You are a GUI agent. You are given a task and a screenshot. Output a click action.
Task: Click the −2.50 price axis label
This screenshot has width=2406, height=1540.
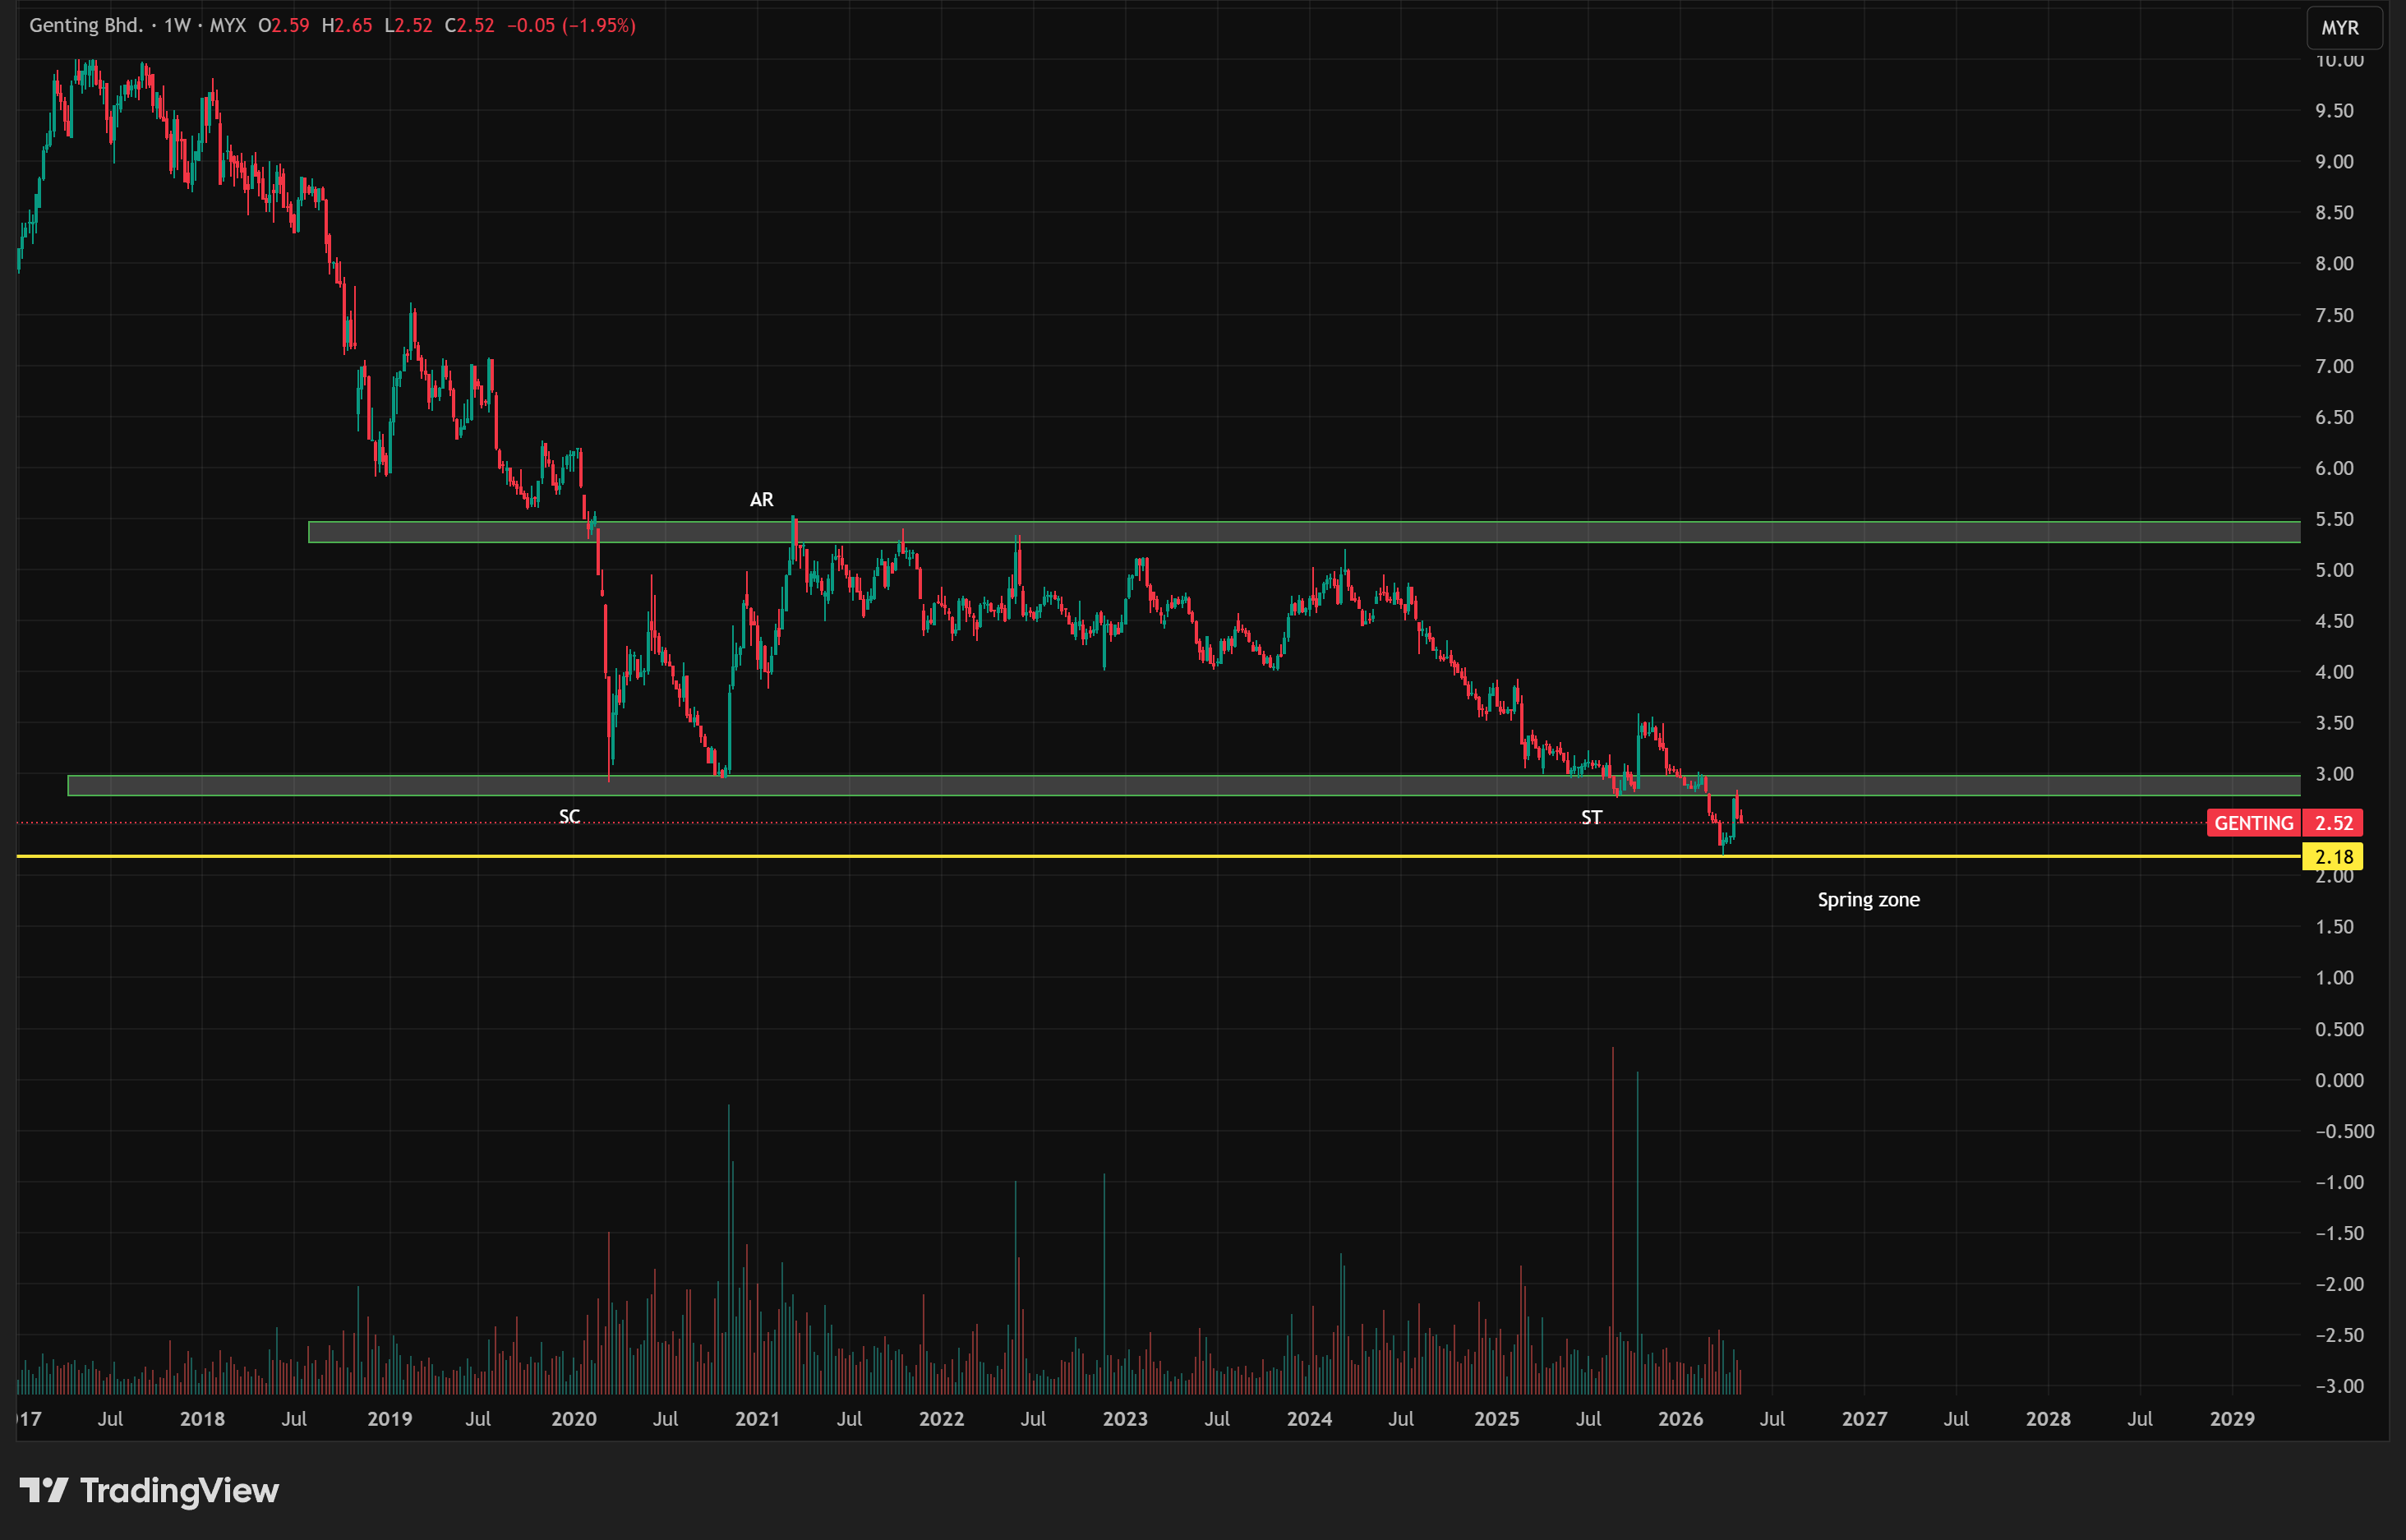2339,1336
